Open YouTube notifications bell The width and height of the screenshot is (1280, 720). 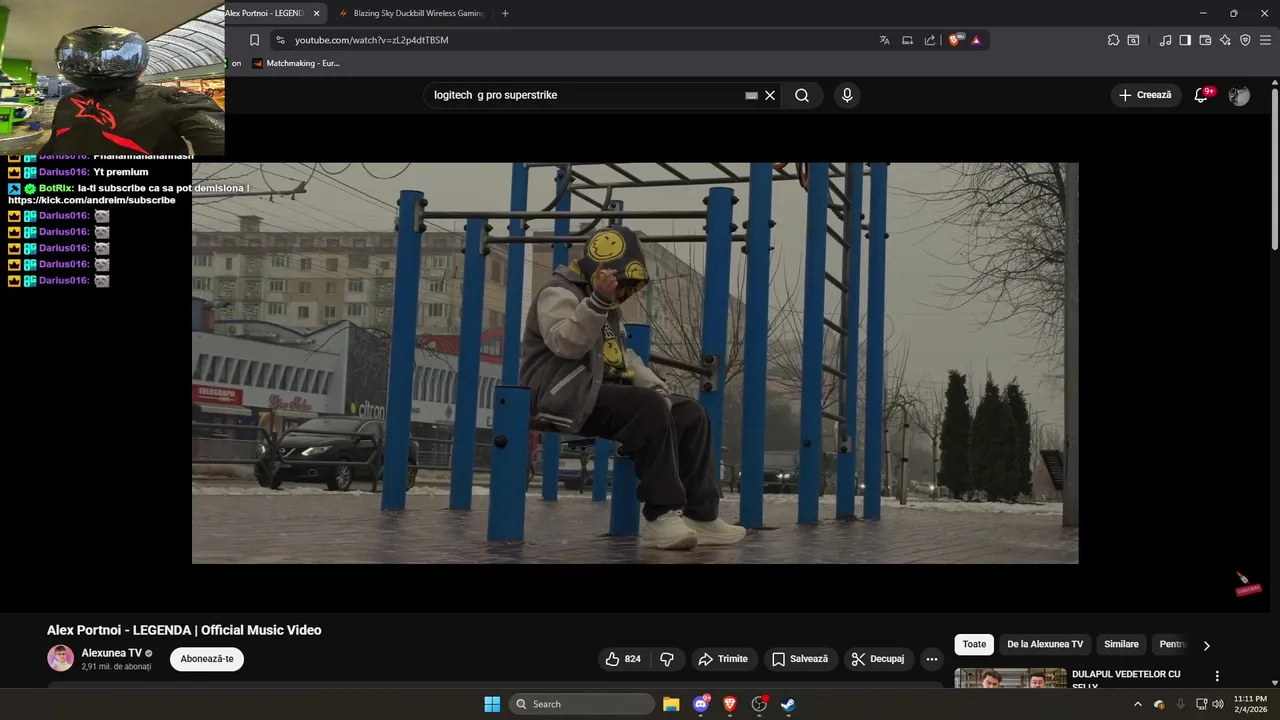pos(1202,95)
